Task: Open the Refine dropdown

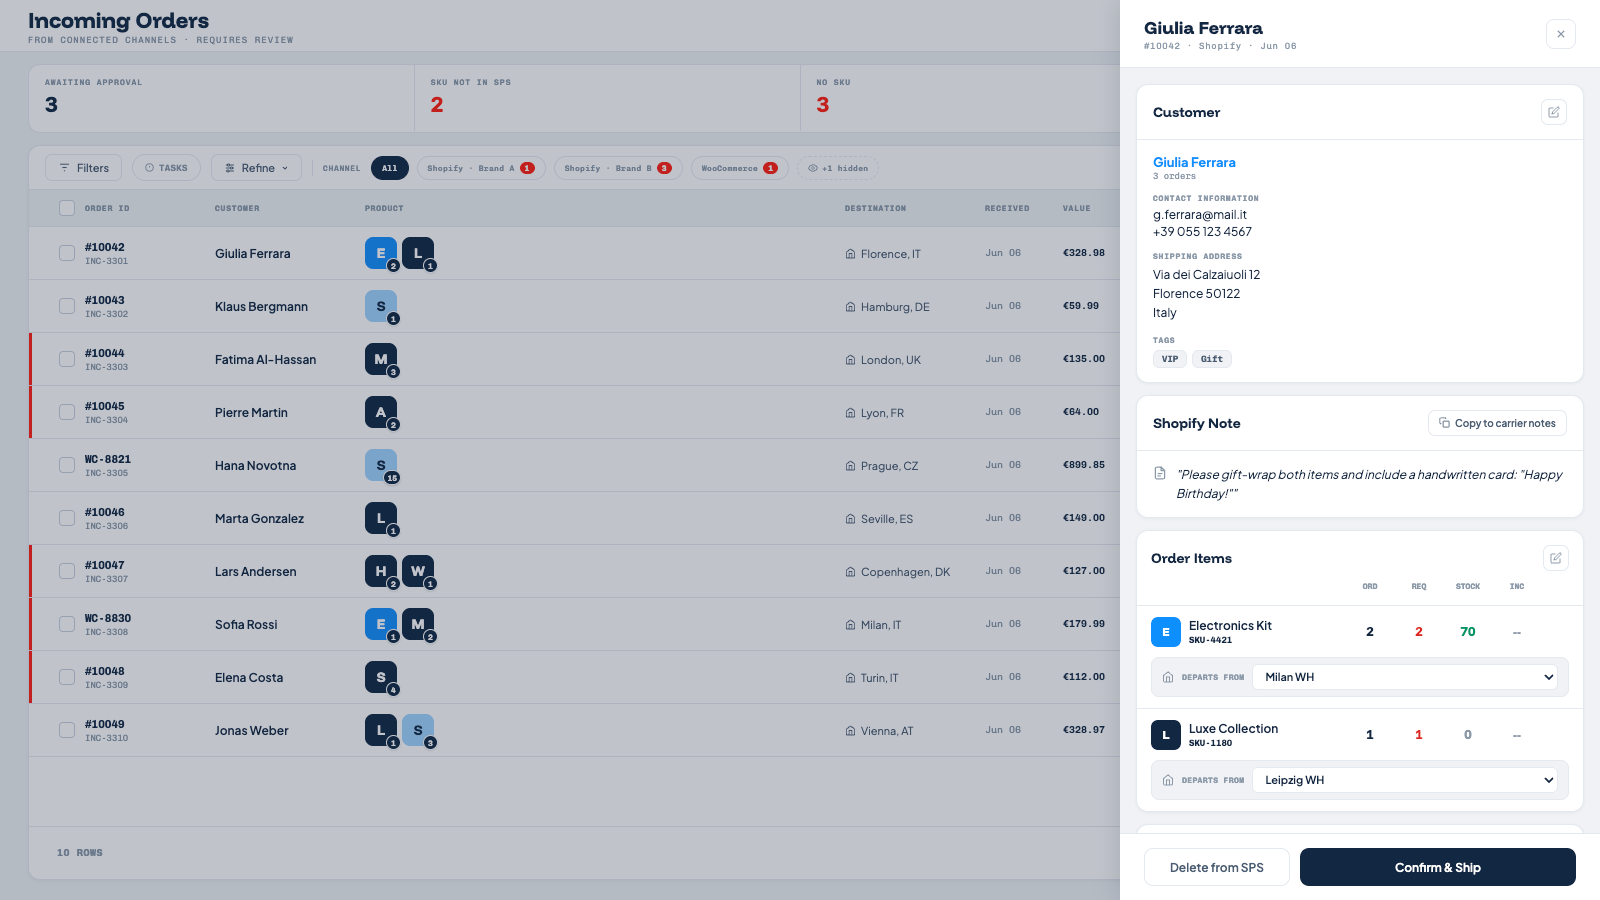Action: 256,168
